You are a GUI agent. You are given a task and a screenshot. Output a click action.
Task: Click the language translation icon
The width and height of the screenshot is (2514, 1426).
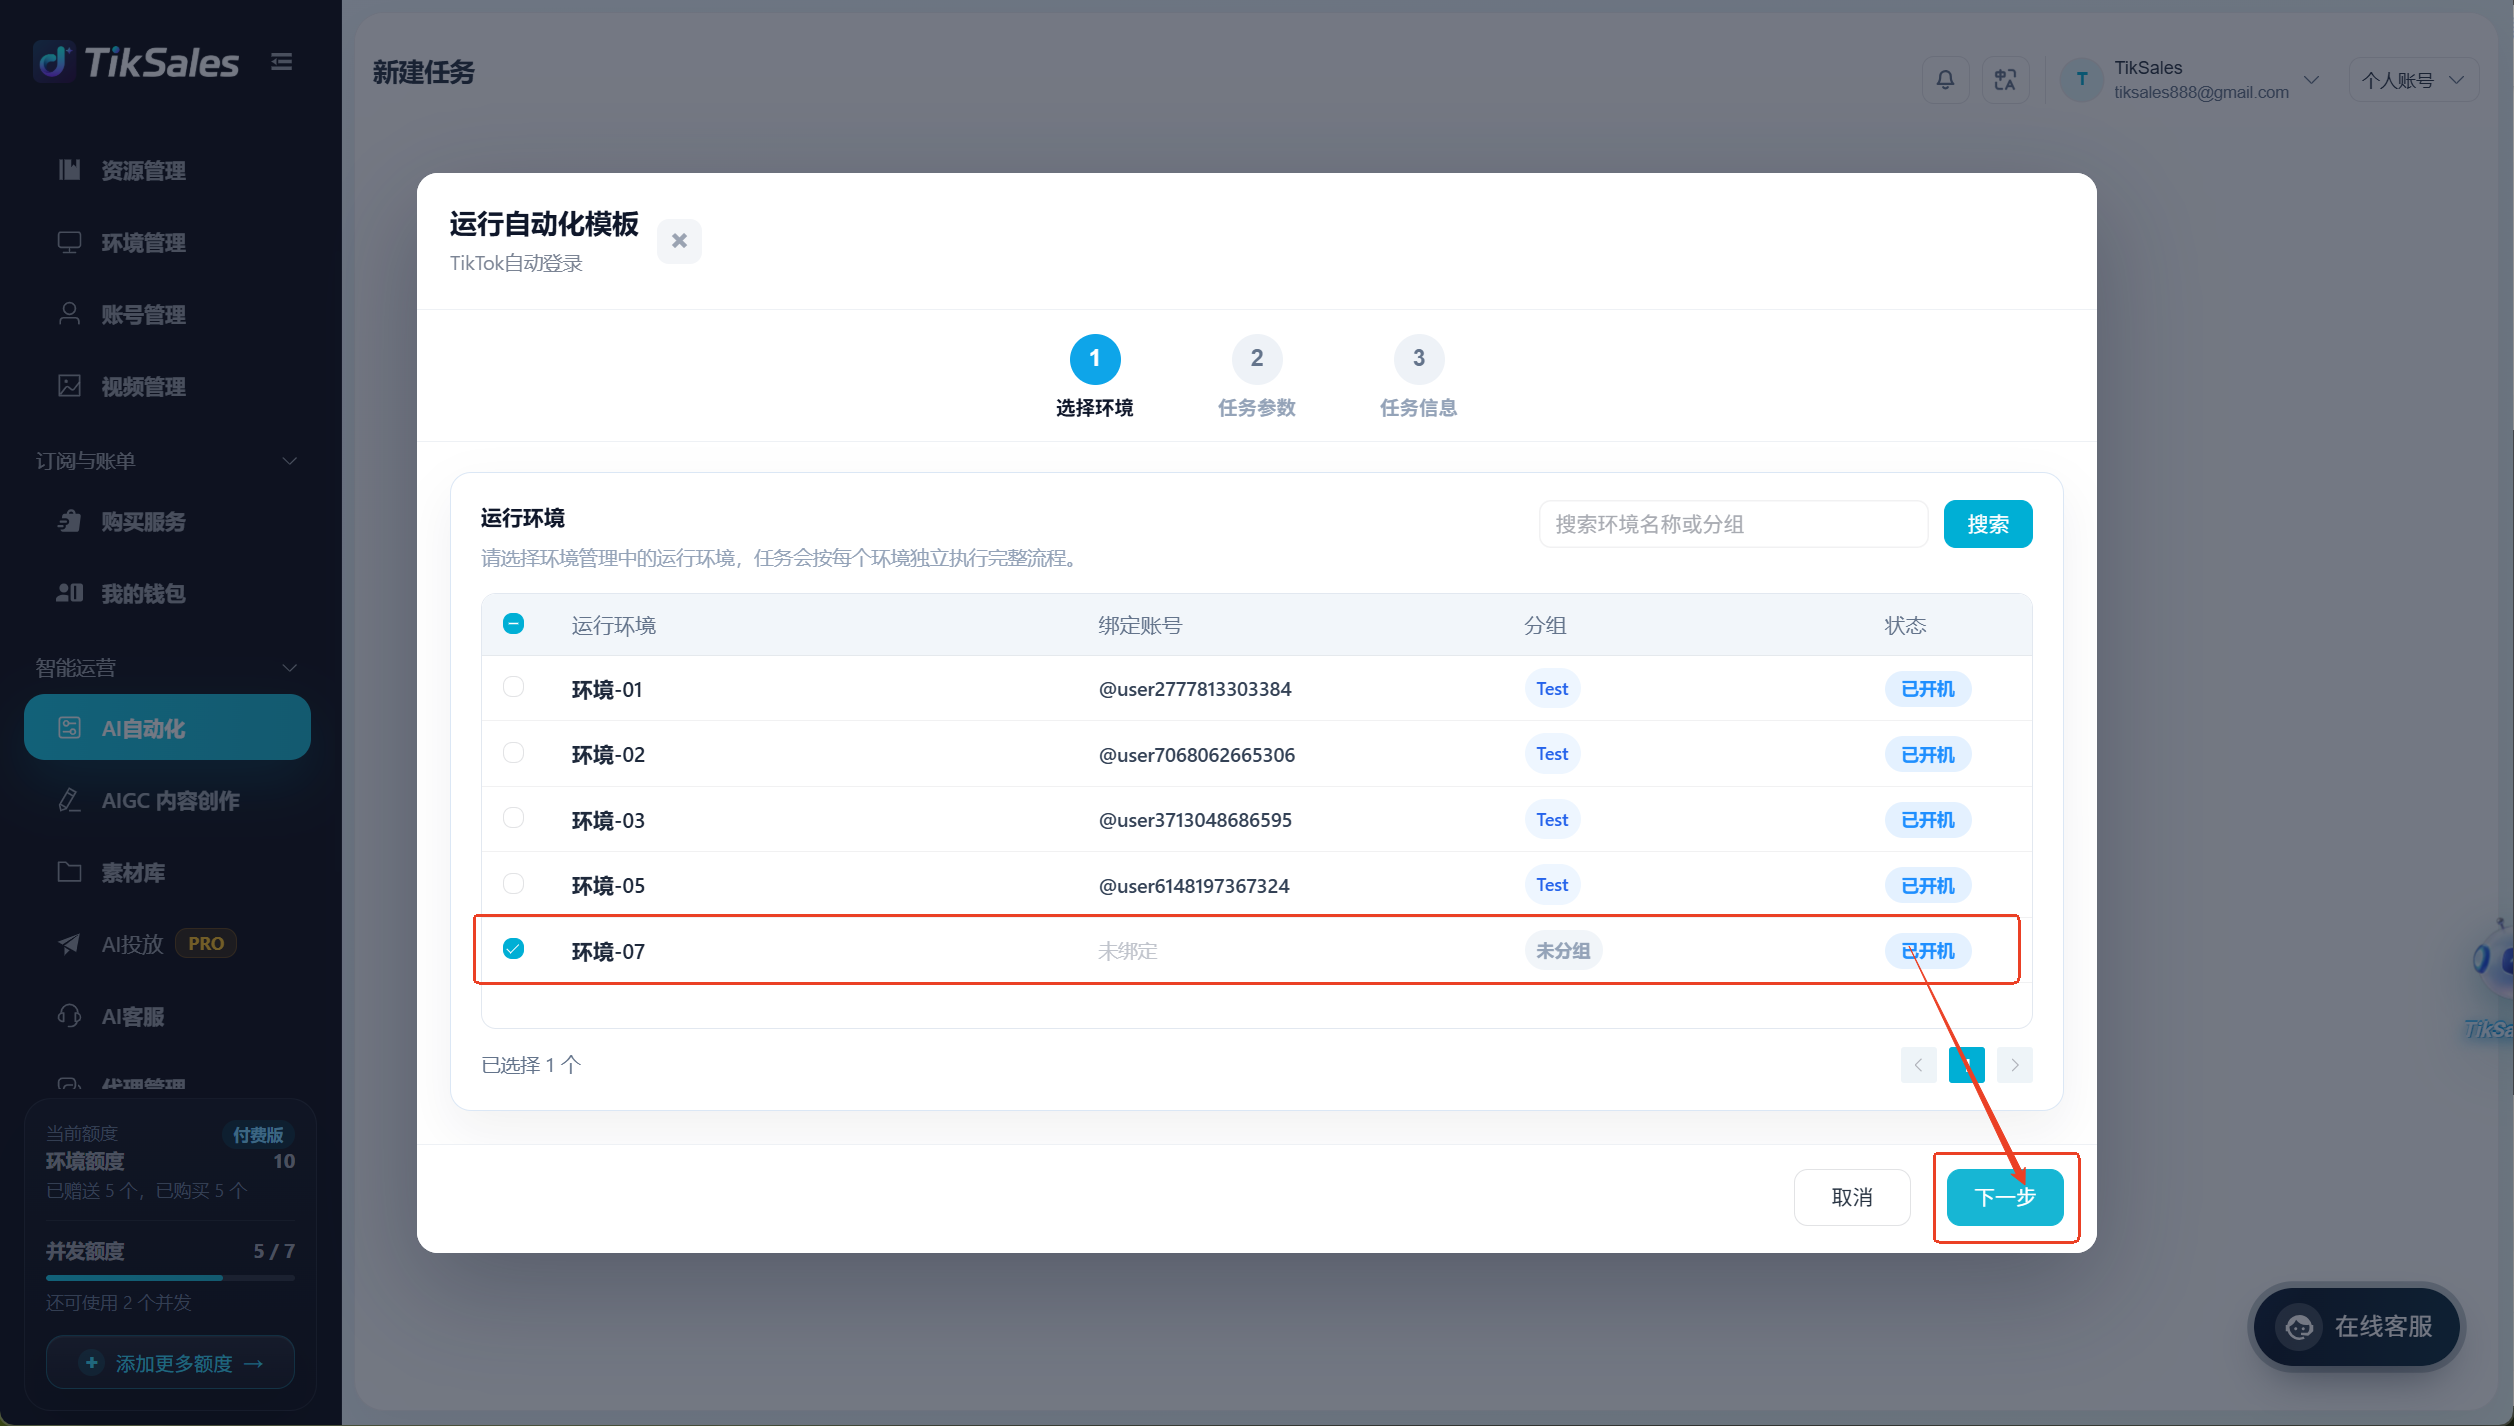2005,80
